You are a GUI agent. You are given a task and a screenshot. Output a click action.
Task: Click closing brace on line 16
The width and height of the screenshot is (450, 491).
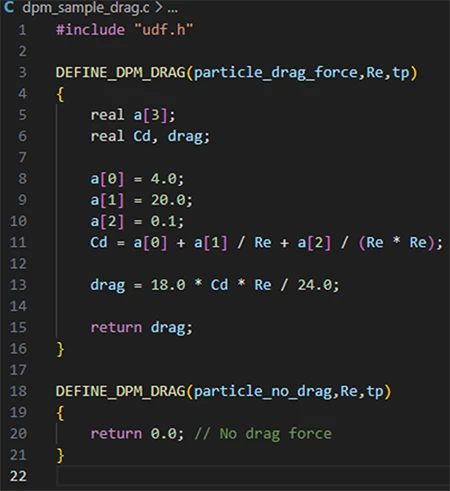point(60,349)
